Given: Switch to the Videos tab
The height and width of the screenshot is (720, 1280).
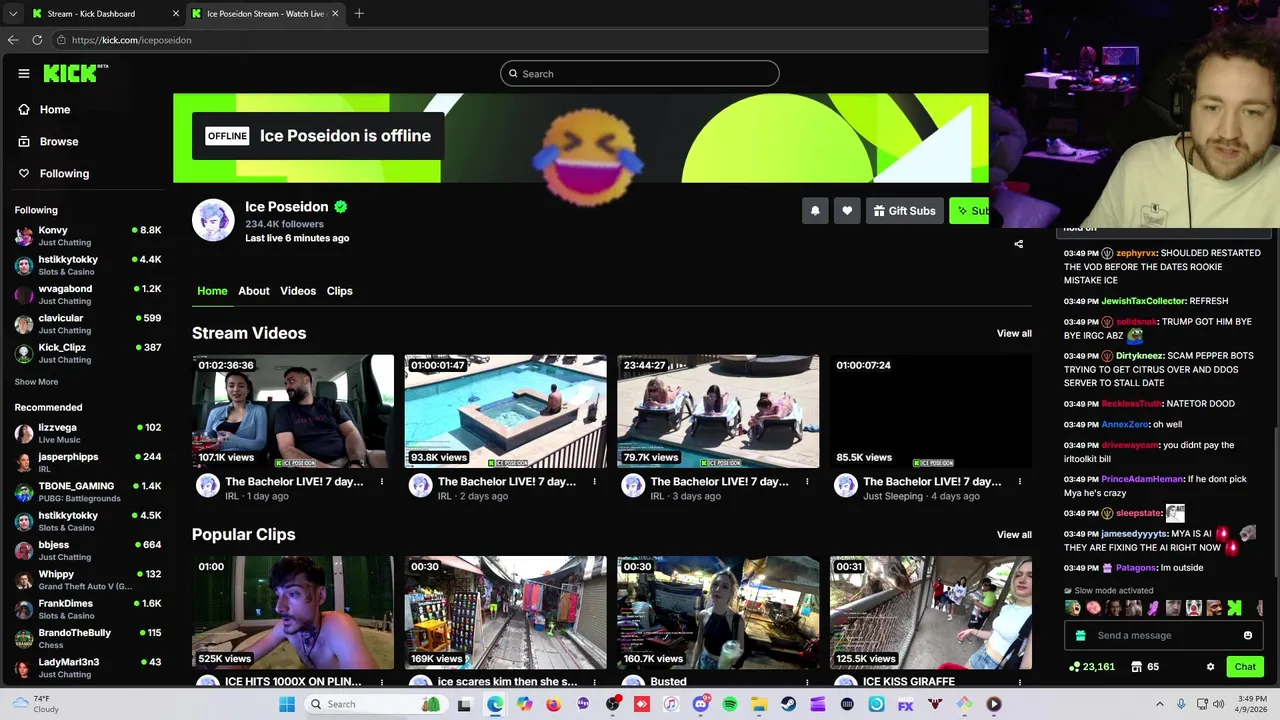Looking at the screenshot, I should pos(298,291).
